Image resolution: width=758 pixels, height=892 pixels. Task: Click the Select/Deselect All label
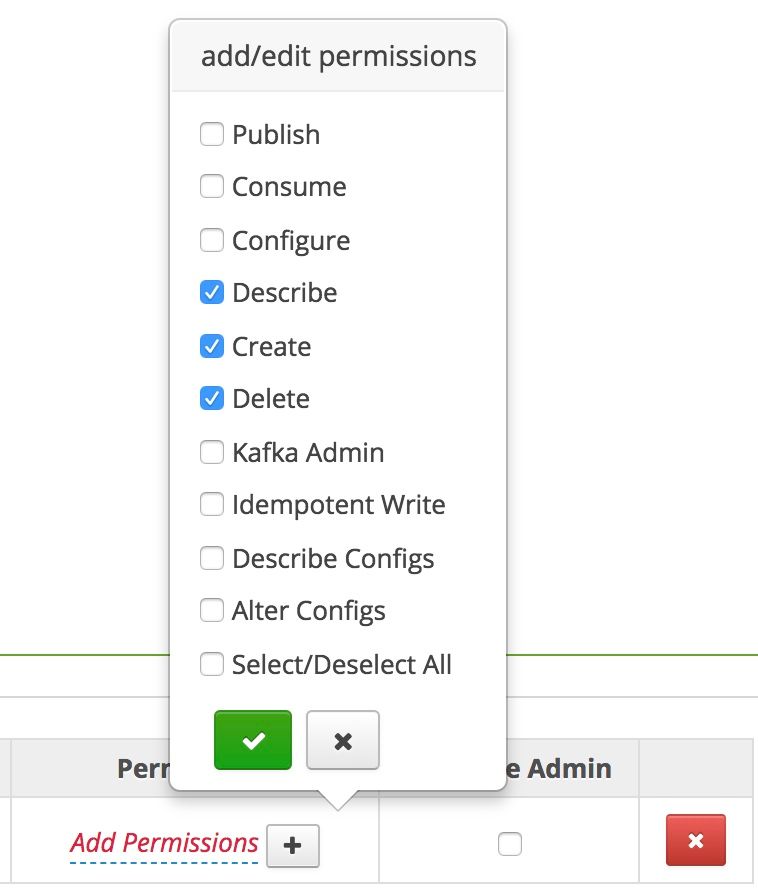point(342,665)
